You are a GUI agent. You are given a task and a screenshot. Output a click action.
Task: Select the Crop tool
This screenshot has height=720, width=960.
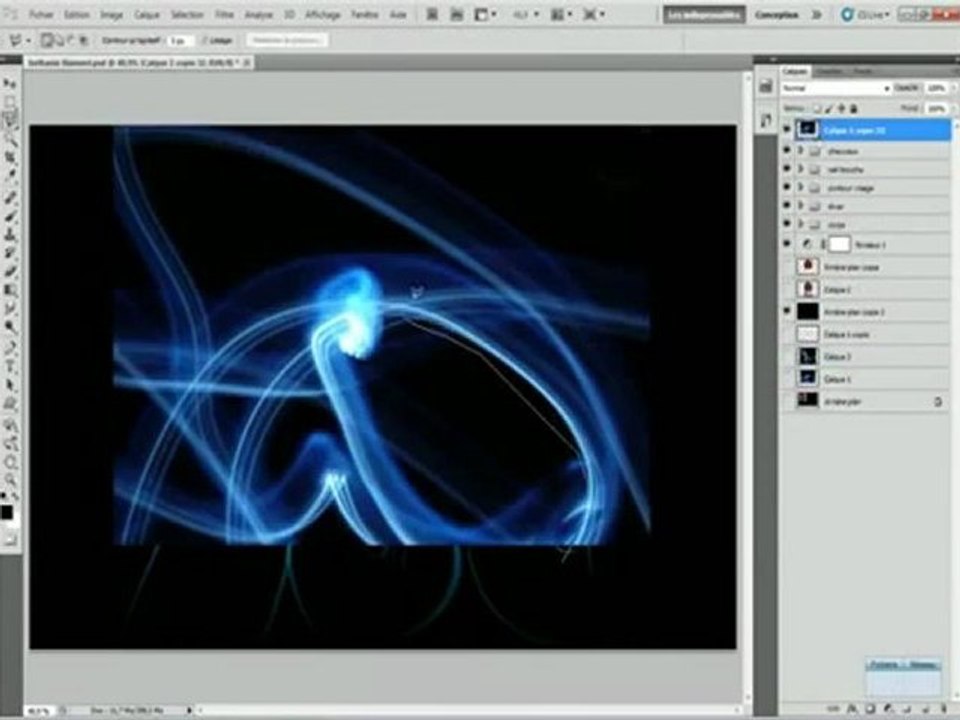point(10,158)
